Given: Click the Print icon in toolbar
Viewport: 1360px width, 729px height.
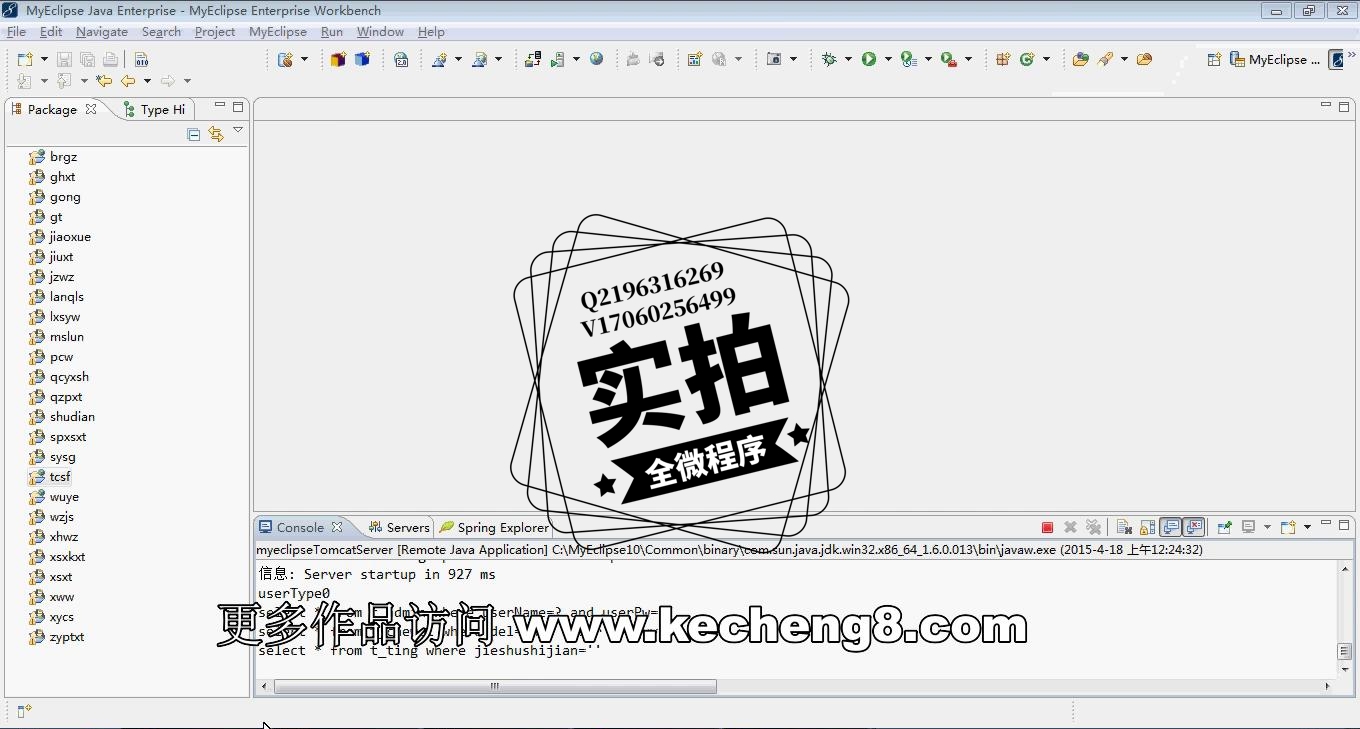Looking at the screenshot, I should [110, 60].
